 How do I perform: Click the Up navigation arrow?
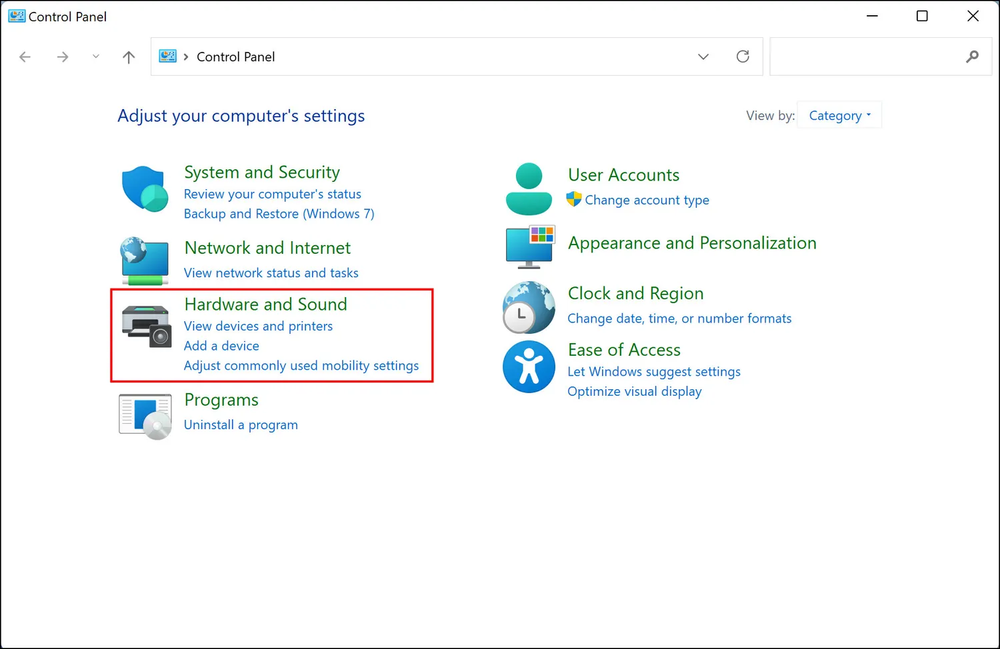pyautogui.click(x=128, y=57)
